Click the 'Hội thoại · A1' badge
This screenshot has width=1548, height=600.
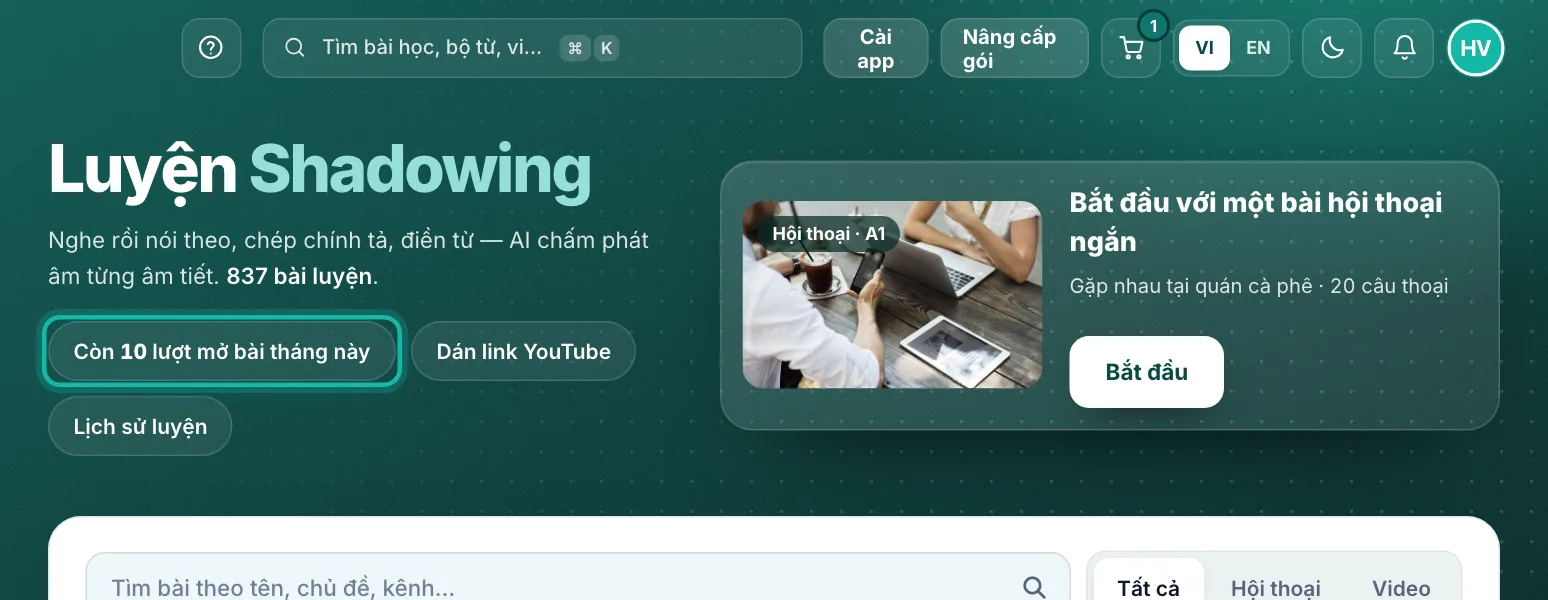point(829,234)
